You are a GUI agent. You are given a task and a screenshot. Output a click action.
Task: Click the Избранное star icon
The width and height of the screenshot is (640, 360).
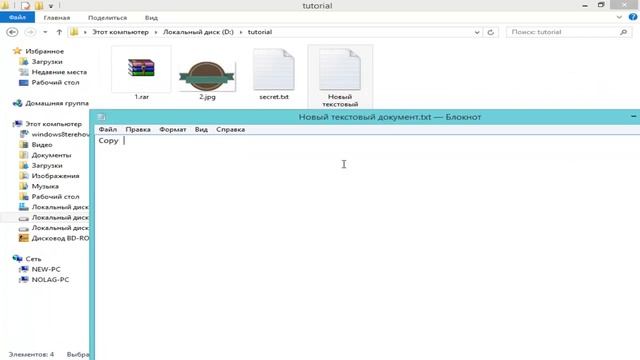[x=17, y=51]
